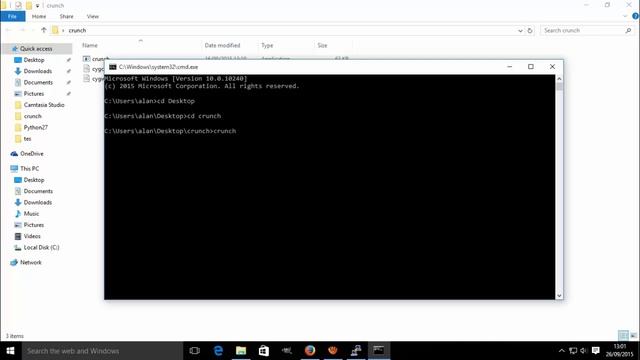Open Desktop under This PC
The height and width of the screenshot is (360, 640).
(33, 180)
